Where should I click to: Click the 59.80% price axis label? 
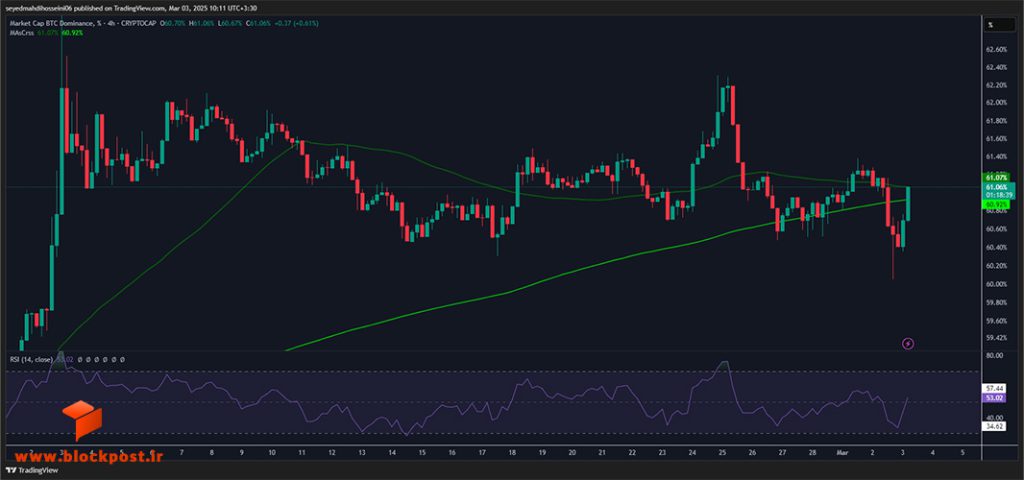click(996, 302)
